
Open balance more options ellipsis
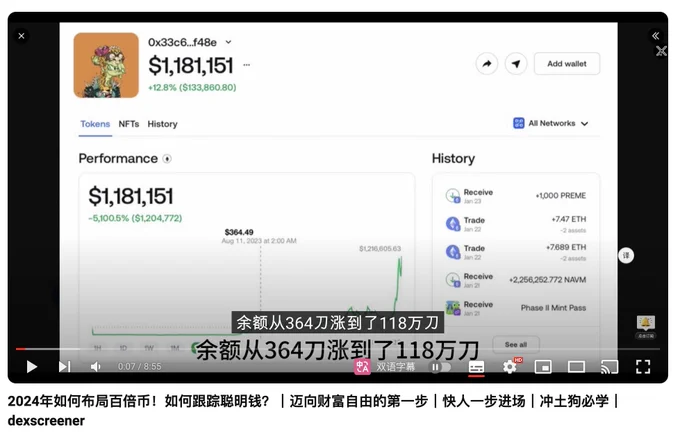[246, 65]
